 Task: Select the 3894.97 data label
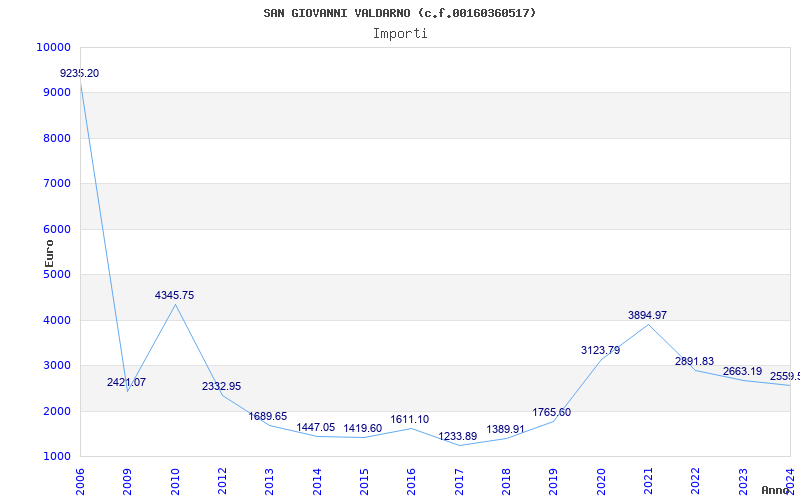647,315
